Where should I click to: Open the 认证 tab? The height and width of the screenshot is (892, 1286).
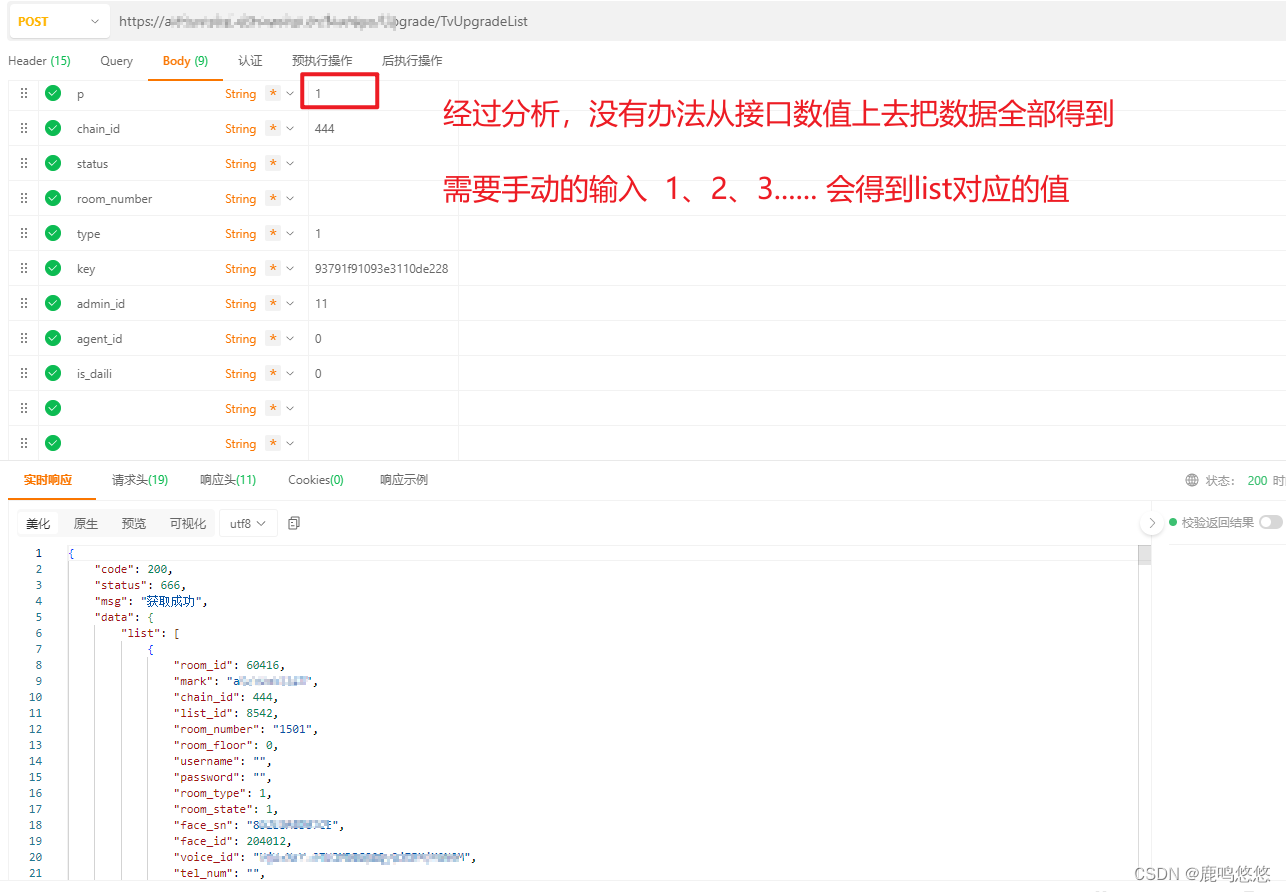(x=250, y=61)
